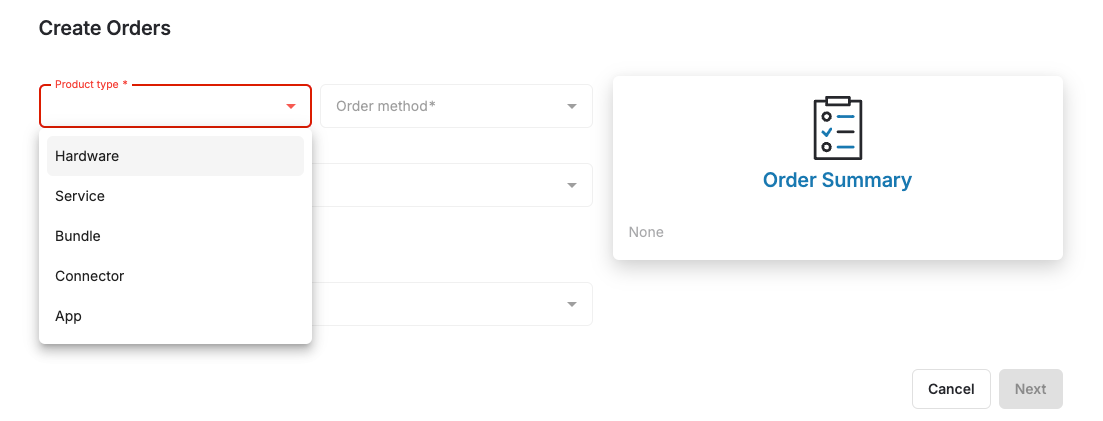This screenshot has height=421, width=1103.
Task: Click the greyed-out Next button
Action: [1031, 389]
